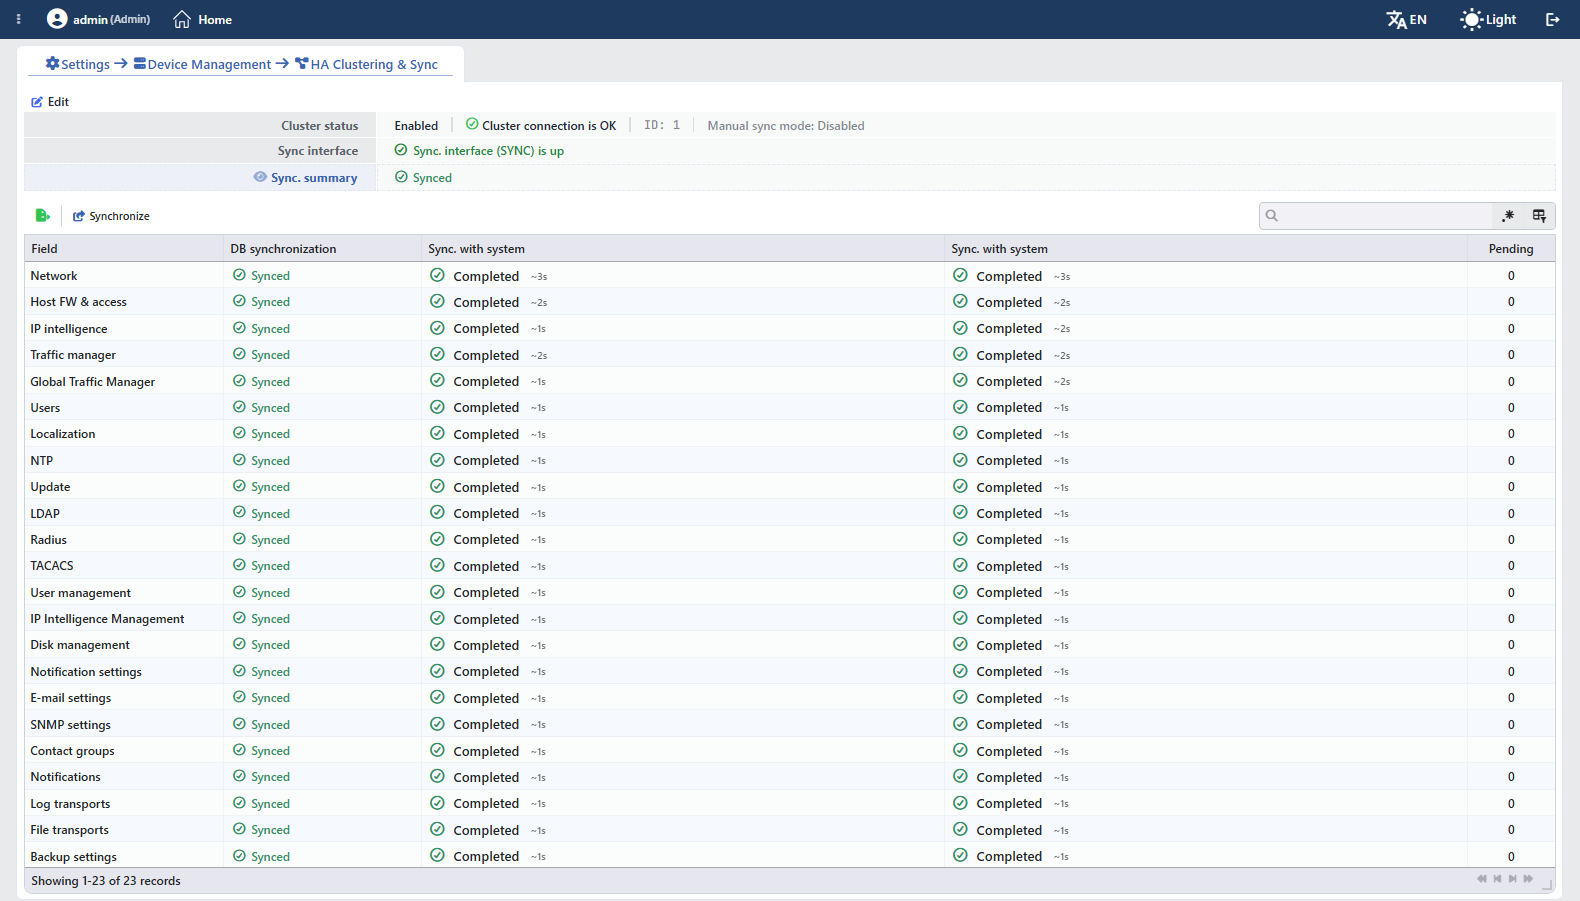Select the User management row
Image resolution: width=1580 pixels, height=901 pixels.
pos(790,592)
